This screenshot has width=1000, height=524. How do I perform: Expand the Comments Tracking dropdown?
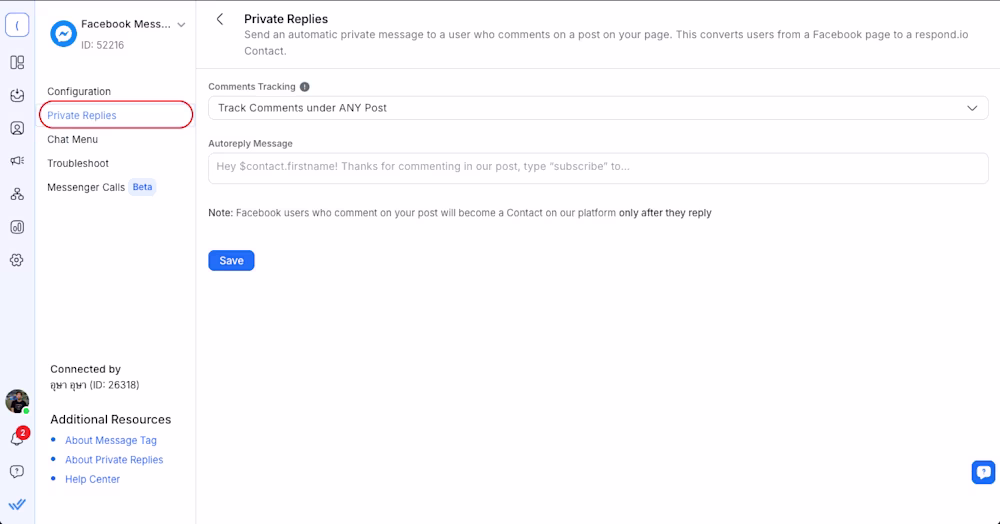tap(598, 108)
